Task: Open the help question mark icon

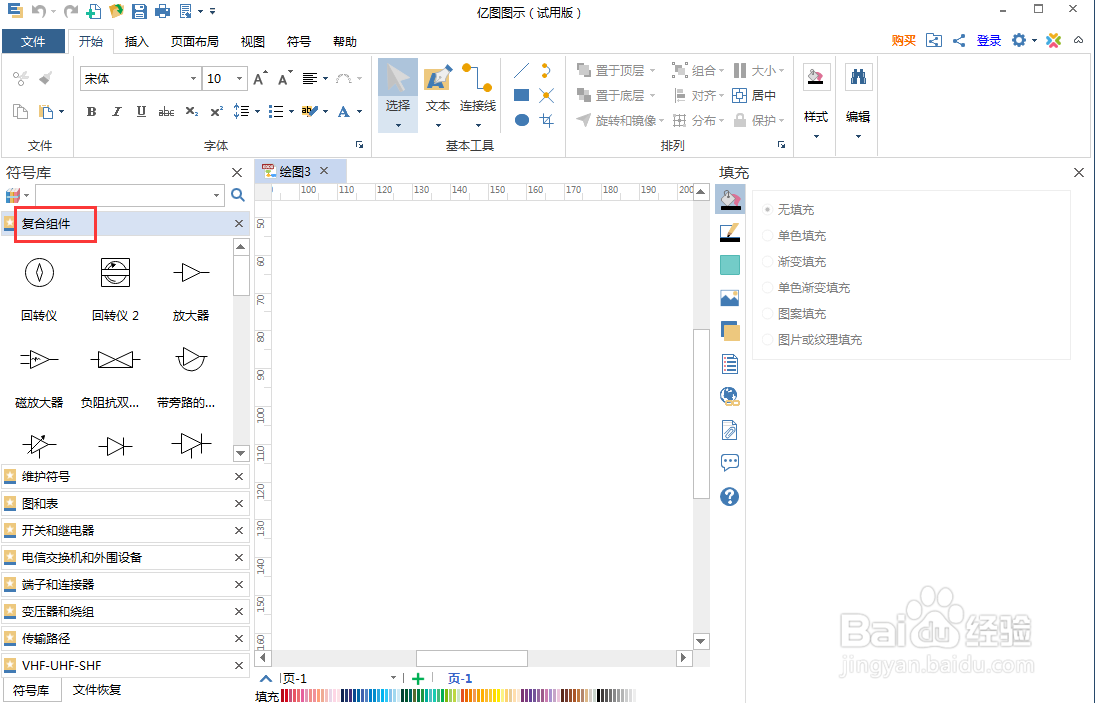Action: [730, 496]
